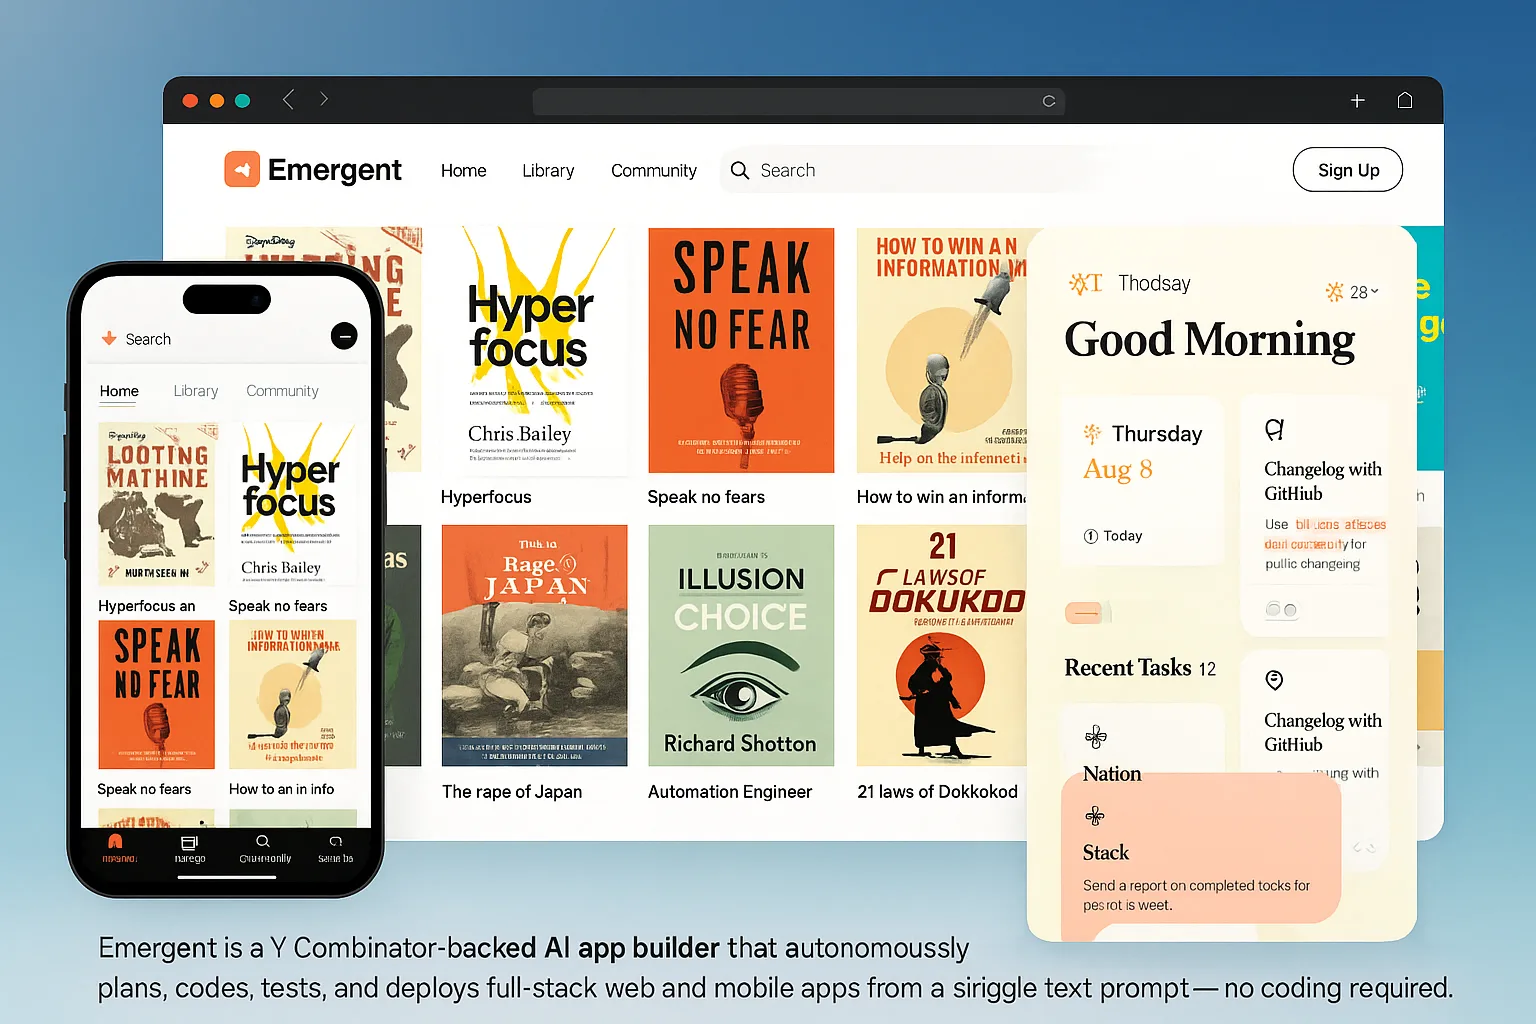
Task: Tap the Speak No Fear cover on phone
Action: tap(157, 695)
